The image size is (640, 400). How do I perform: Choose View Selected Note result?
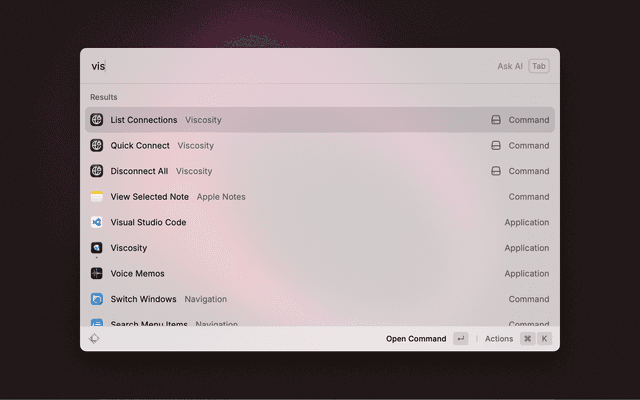150,197
